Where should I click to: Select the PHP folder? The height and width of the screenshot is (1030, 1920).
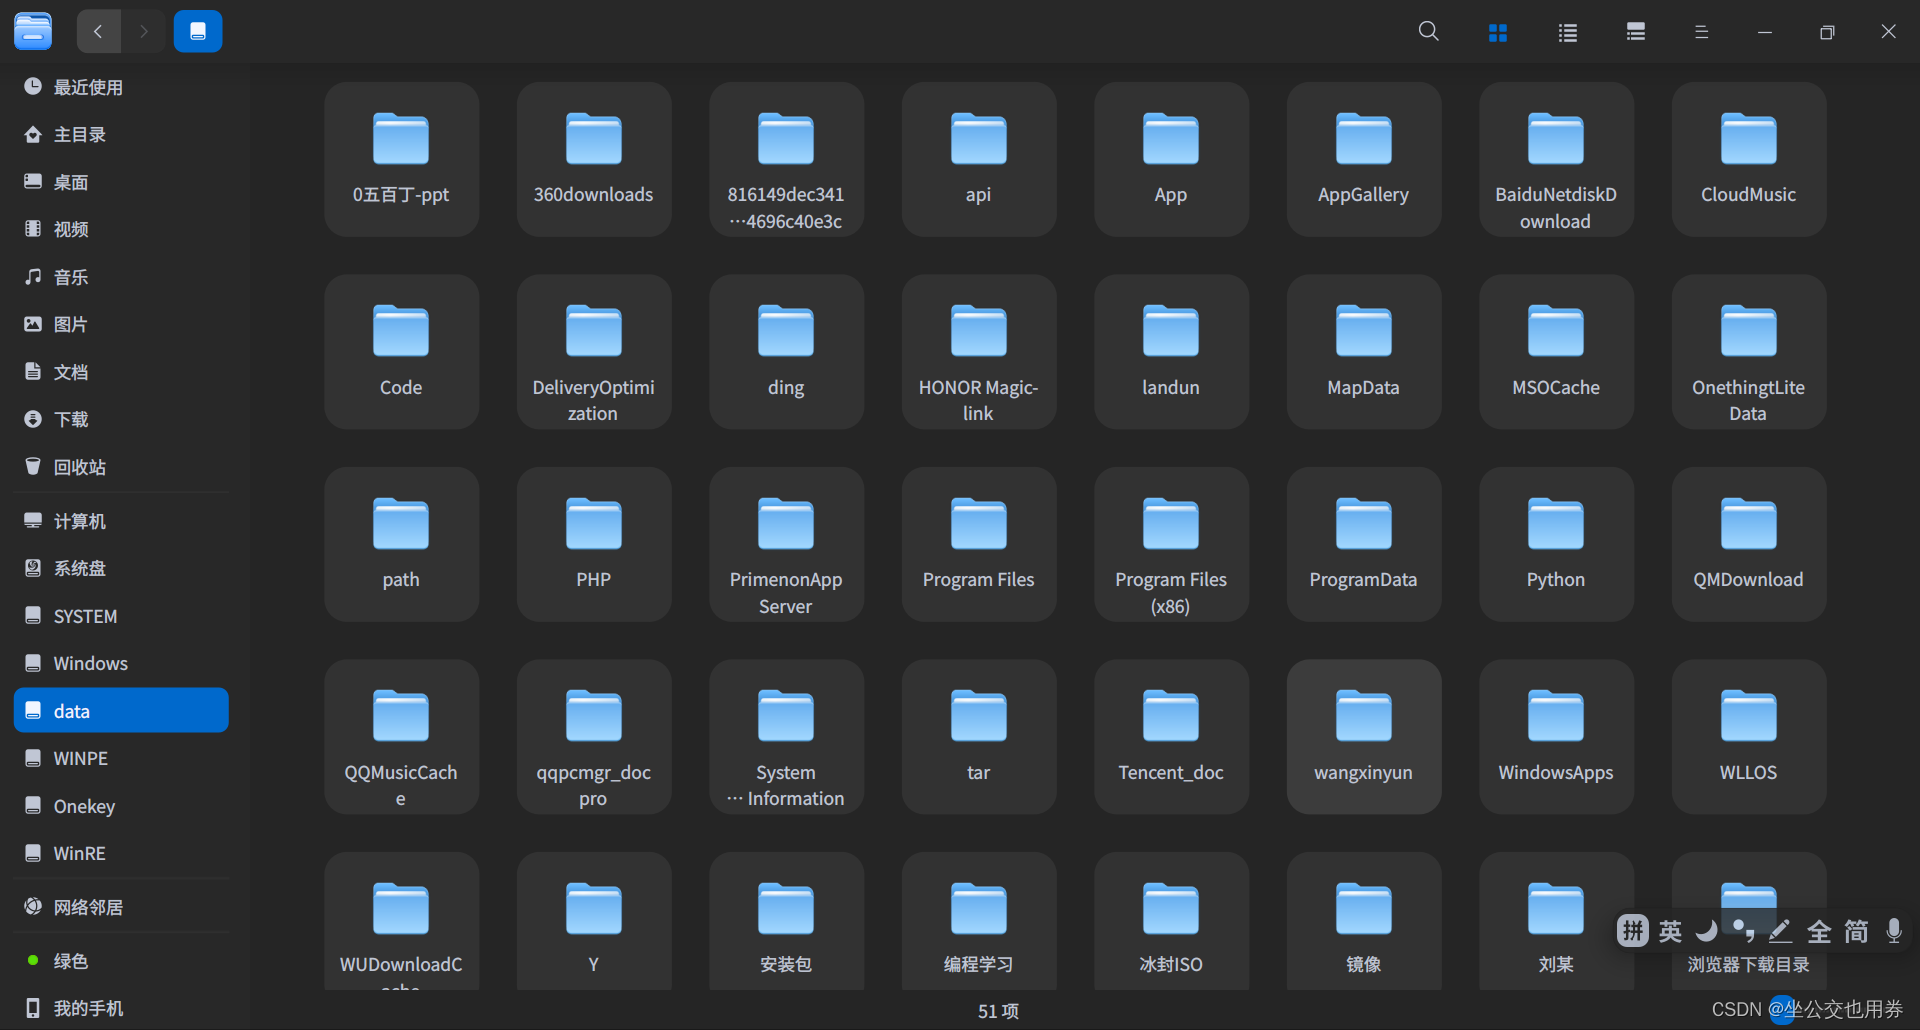pos(594,544)
